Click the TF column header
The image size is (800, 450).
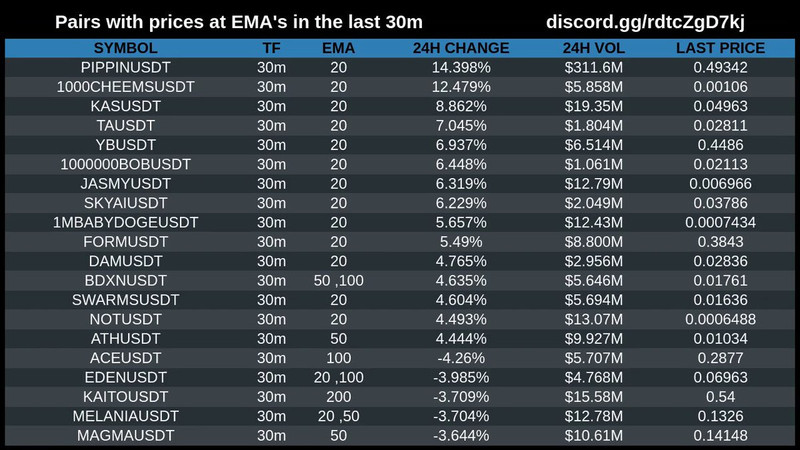tap(271, 48)
